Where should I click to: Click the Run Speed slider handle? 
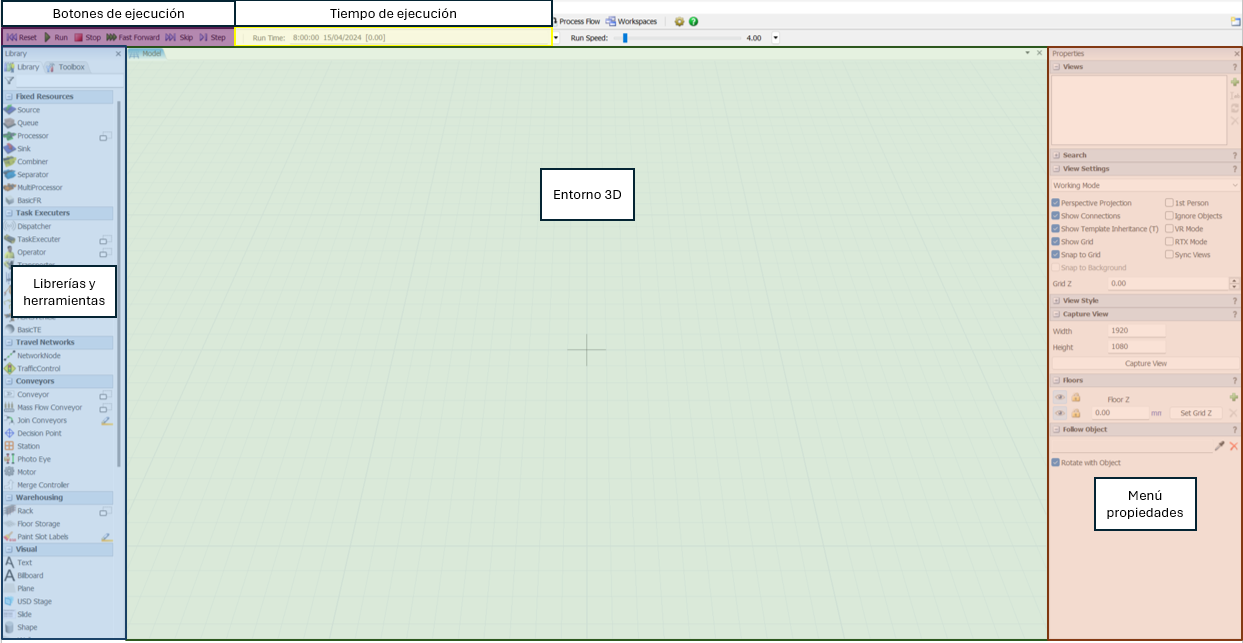625,38
